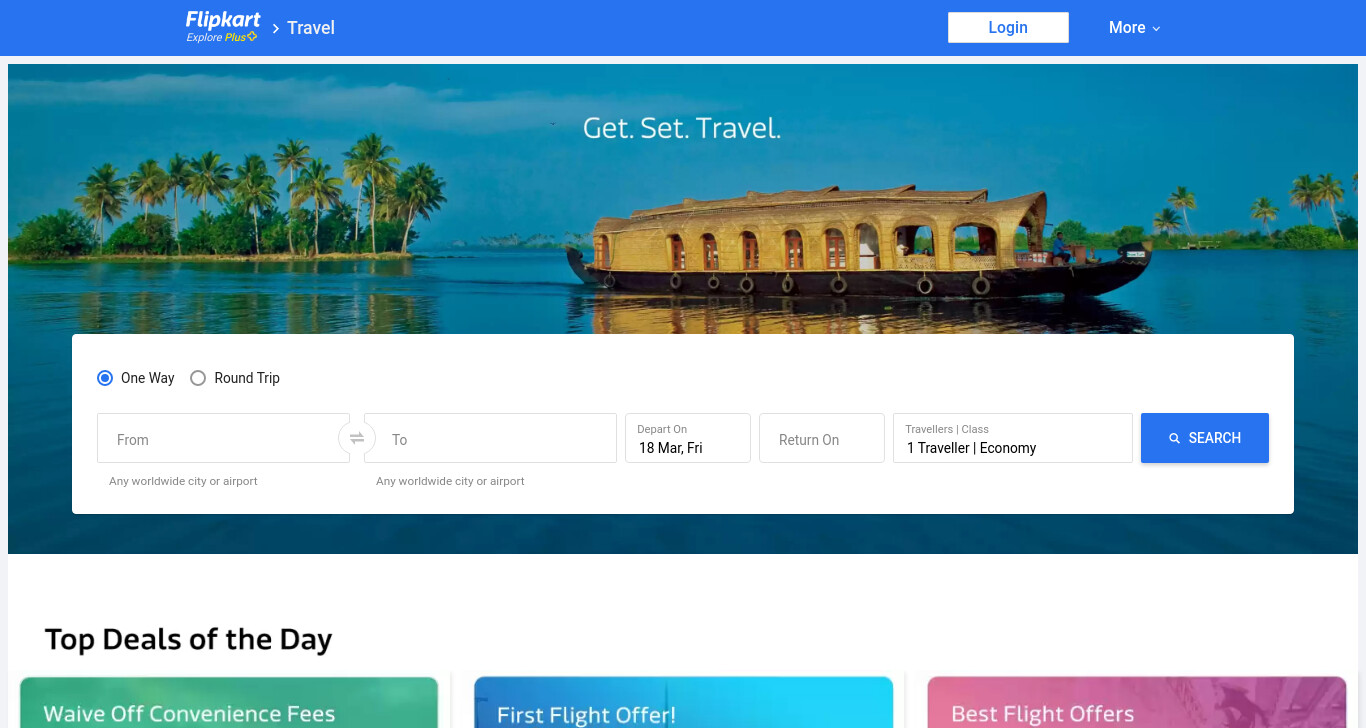Viewport: 1366px width, 728px height.
Task: Click the Explore Plus link under logo
Action: tap(215, 37)
